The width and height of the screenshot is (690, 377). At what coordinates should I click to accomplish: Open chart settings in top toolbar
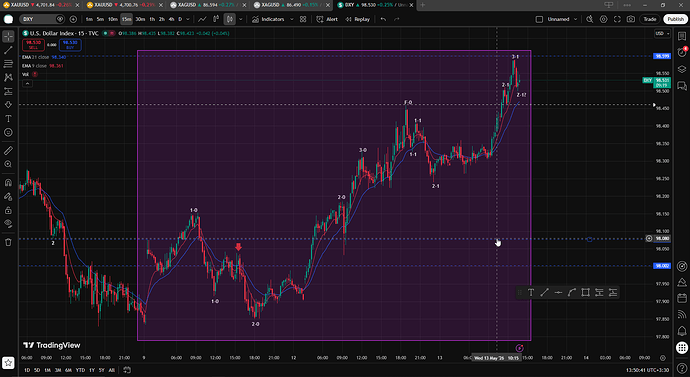[603, 19]
